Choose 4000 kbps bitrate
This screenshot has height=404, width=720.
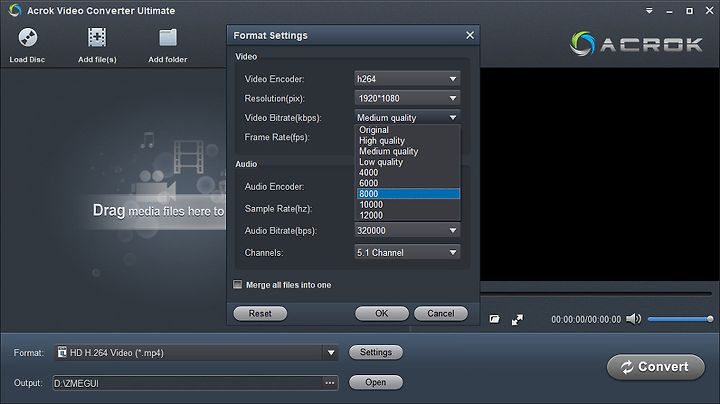click(408, 173)
